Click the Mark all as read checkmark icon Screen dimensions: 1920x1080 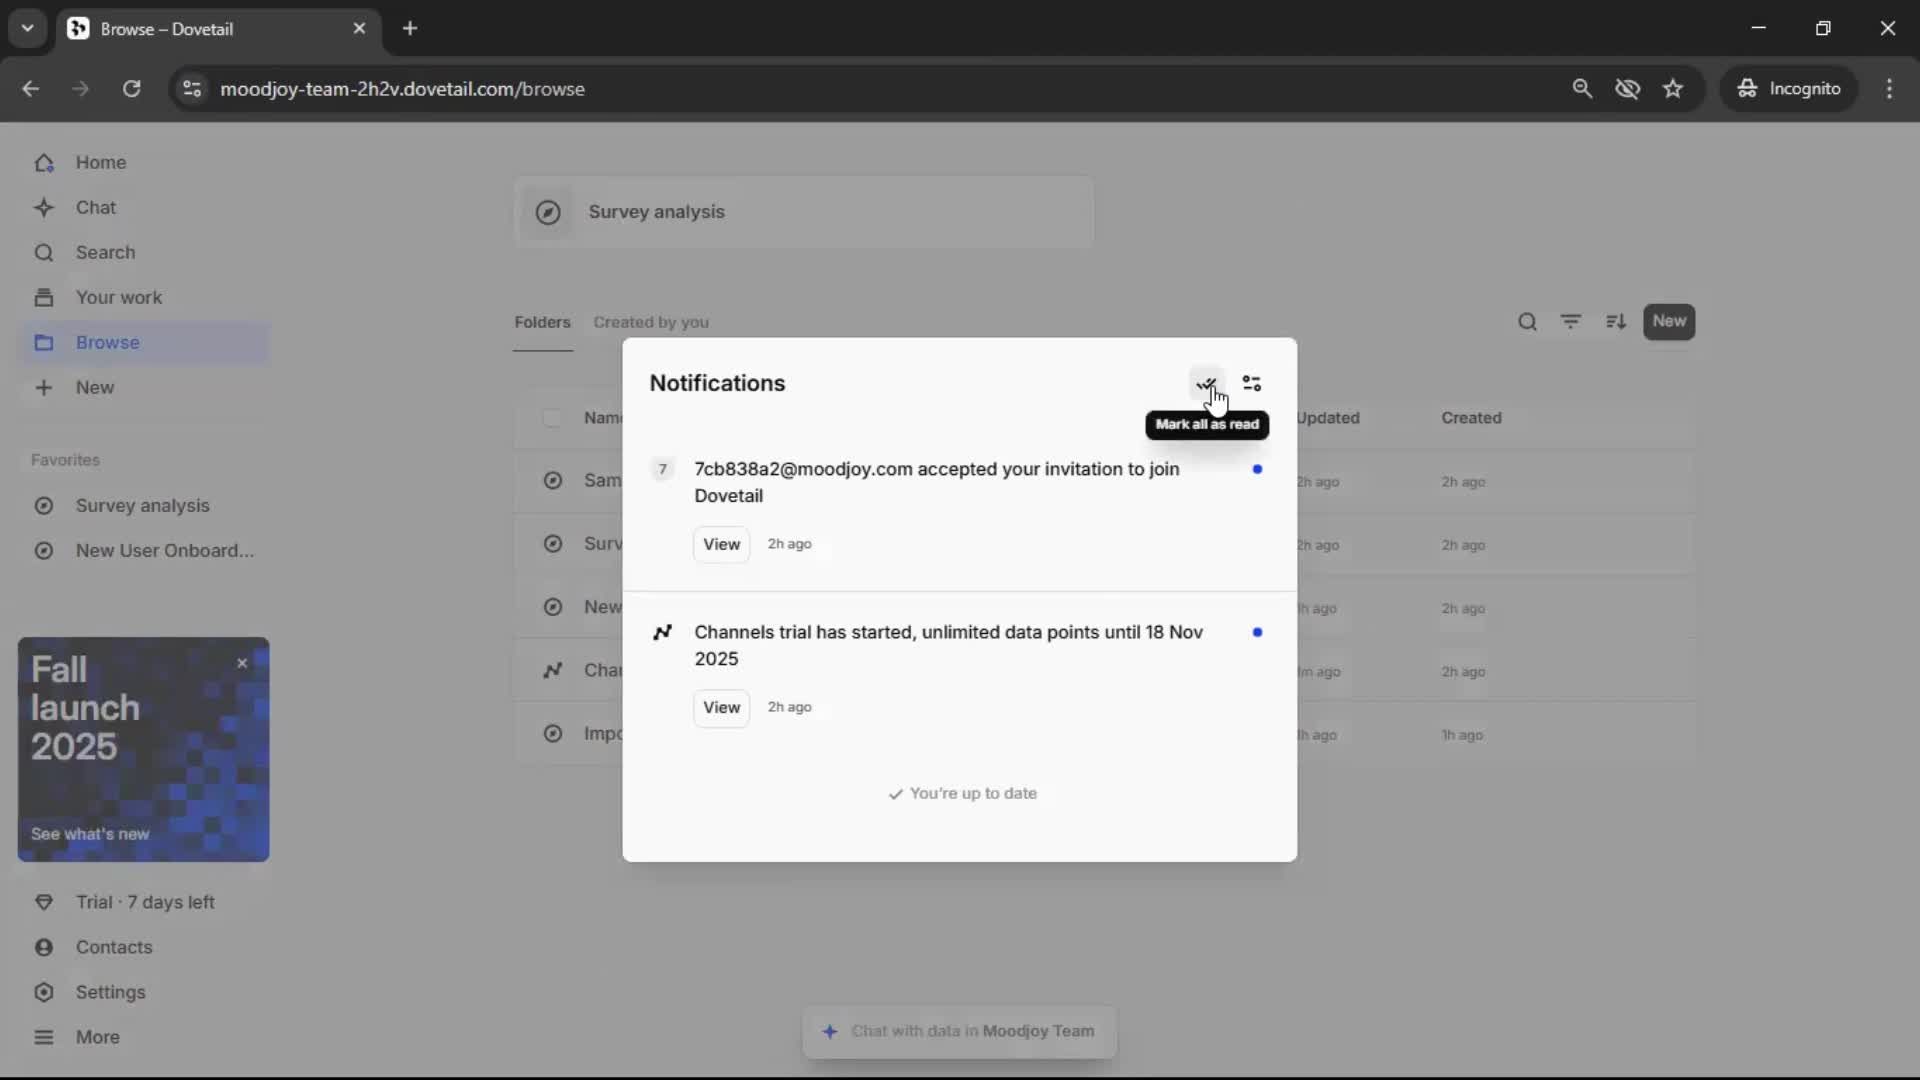tap(1206, 383)
